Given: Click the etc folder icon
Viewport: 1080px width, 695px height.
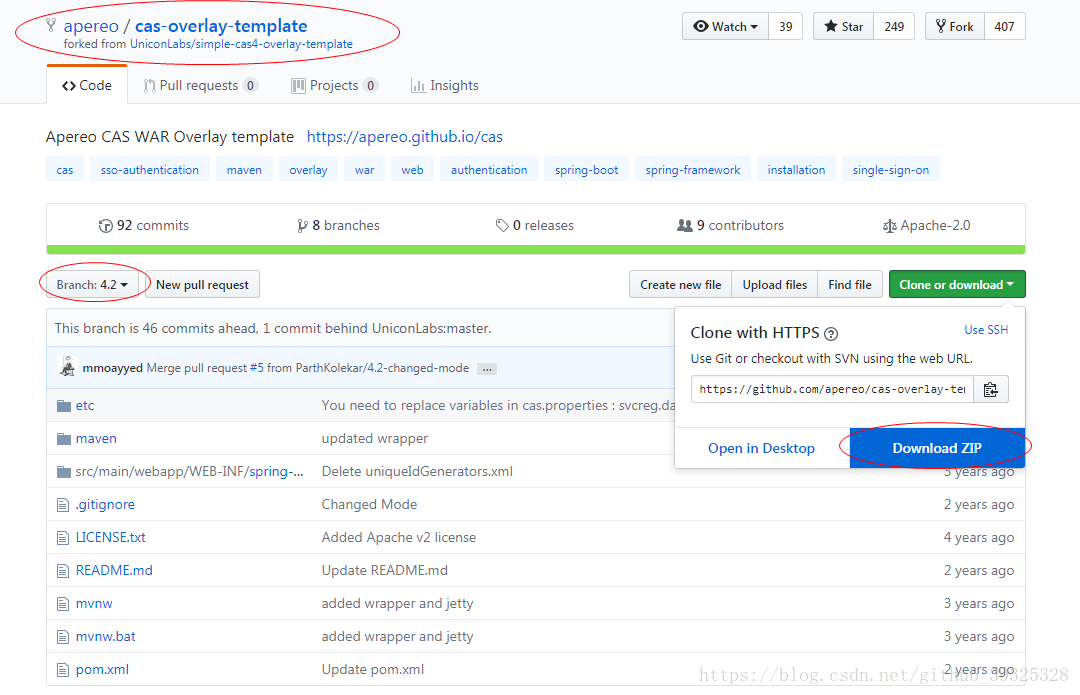Looking at the screenshot, I should (64, 406).
